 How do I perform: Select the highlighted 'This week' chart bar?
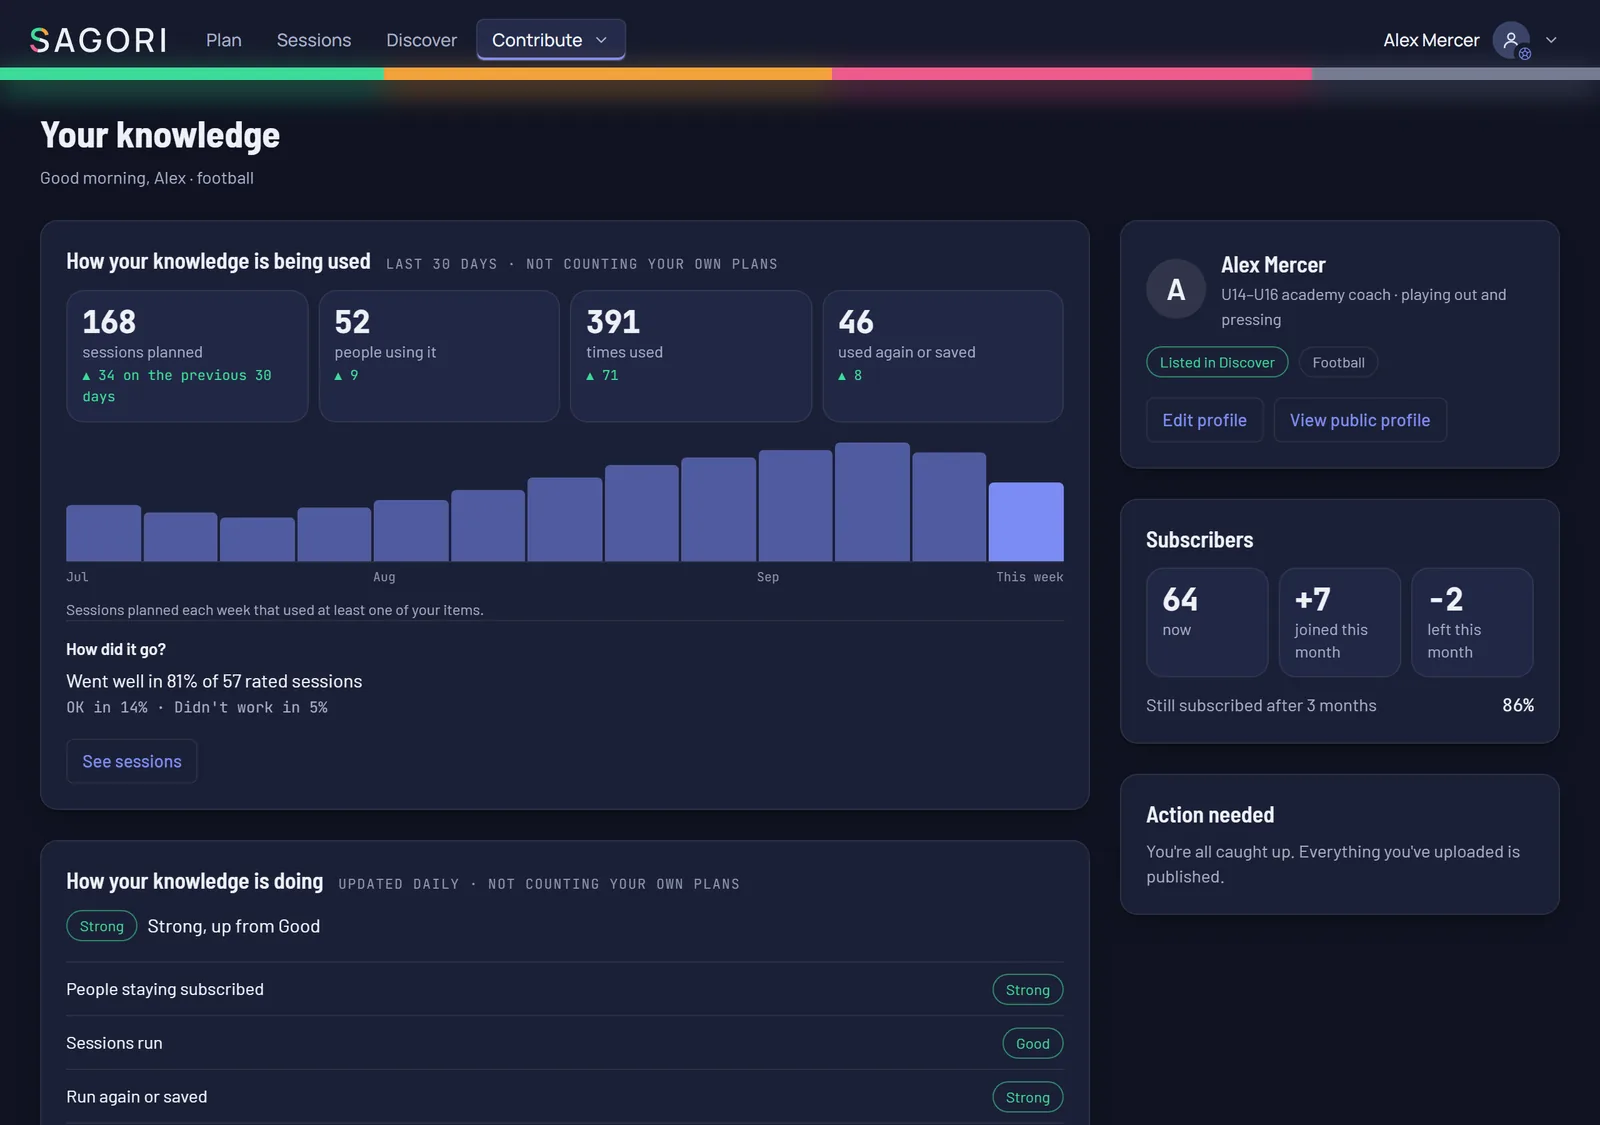(x=1026, y=522)
